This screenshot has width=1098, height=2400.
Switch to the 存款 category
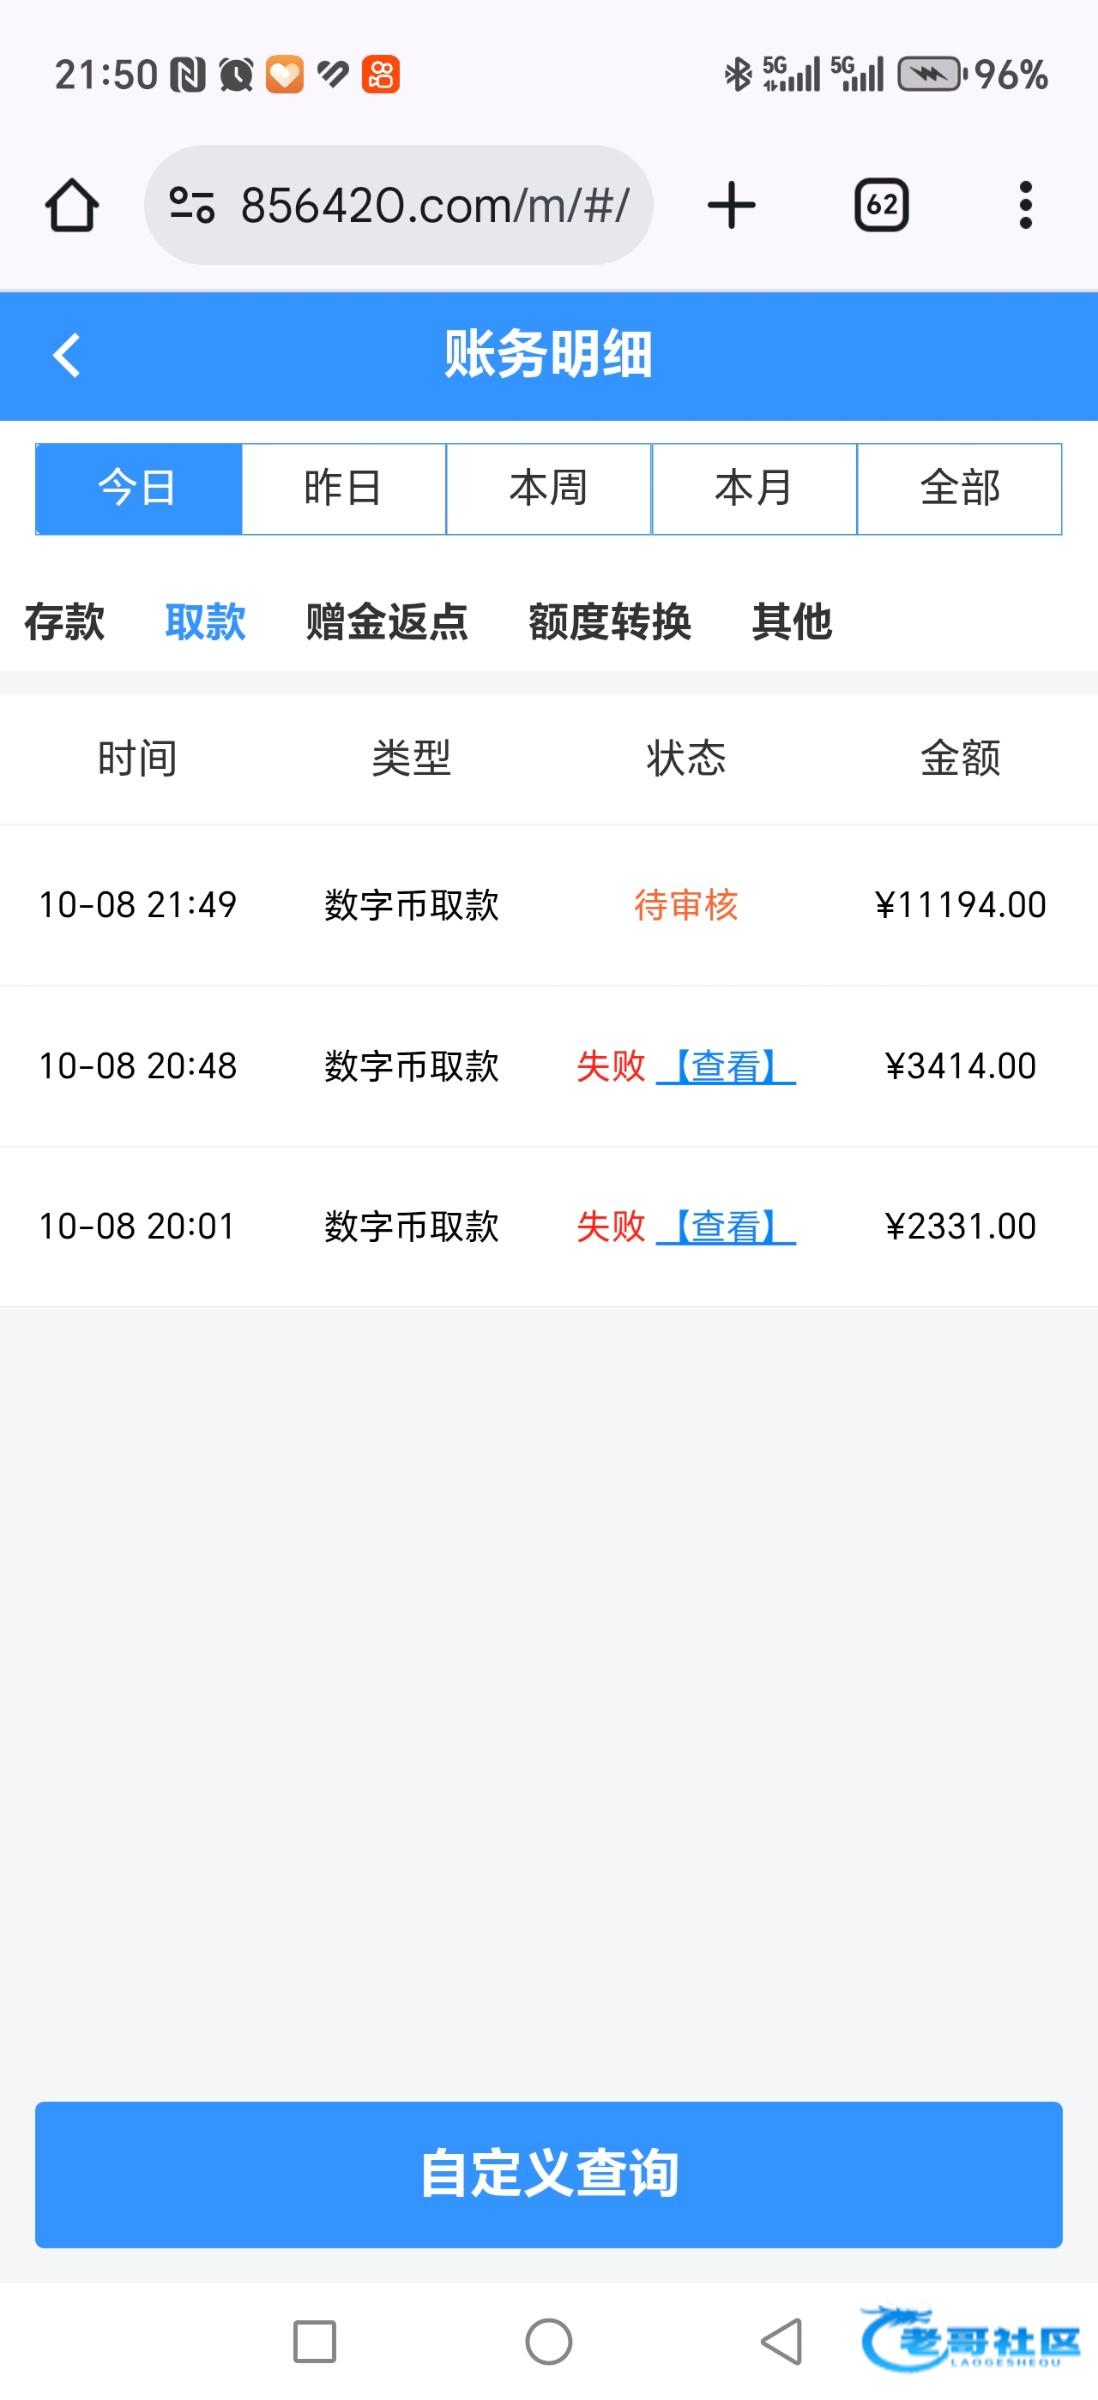(x=64, y=622)
